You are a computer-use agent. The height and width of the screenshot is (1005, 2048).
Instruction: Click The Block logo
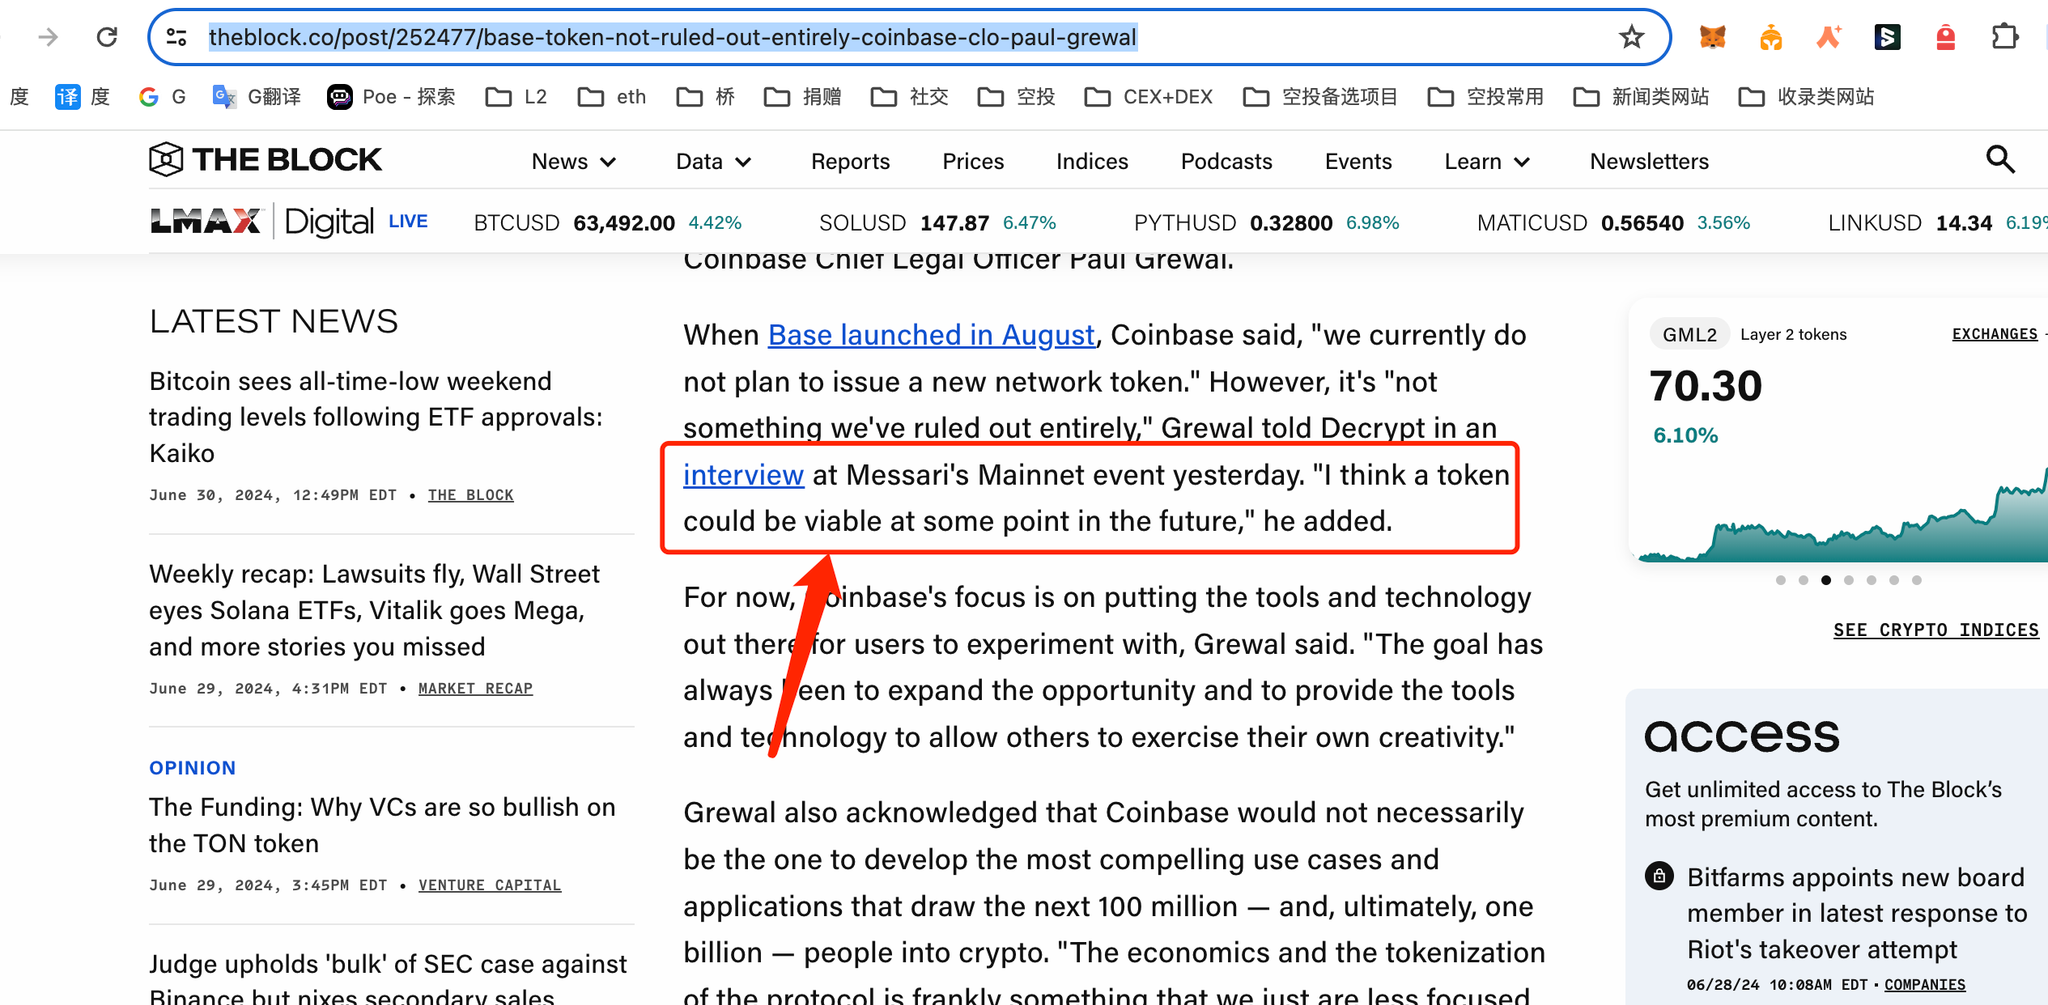266,160
